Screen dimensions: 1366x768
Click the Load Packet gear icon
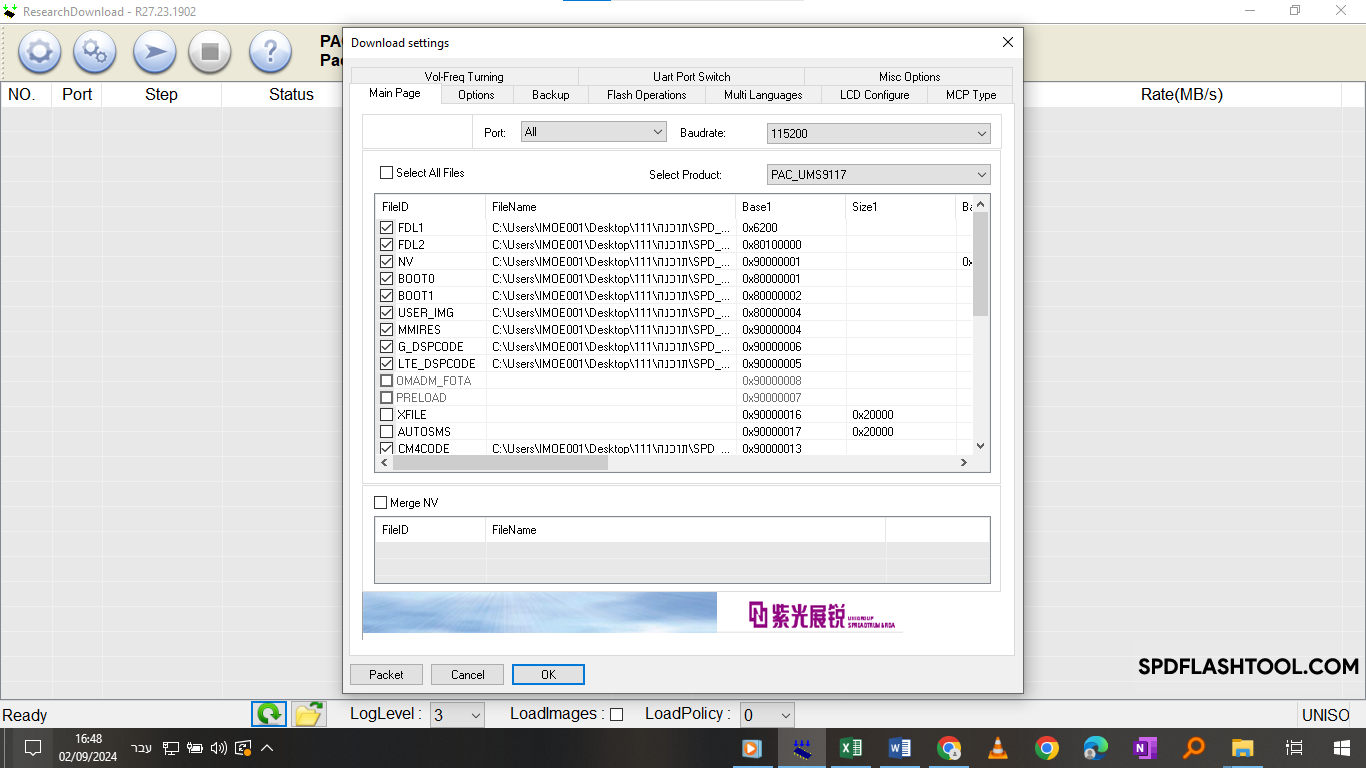click(40, 52)
